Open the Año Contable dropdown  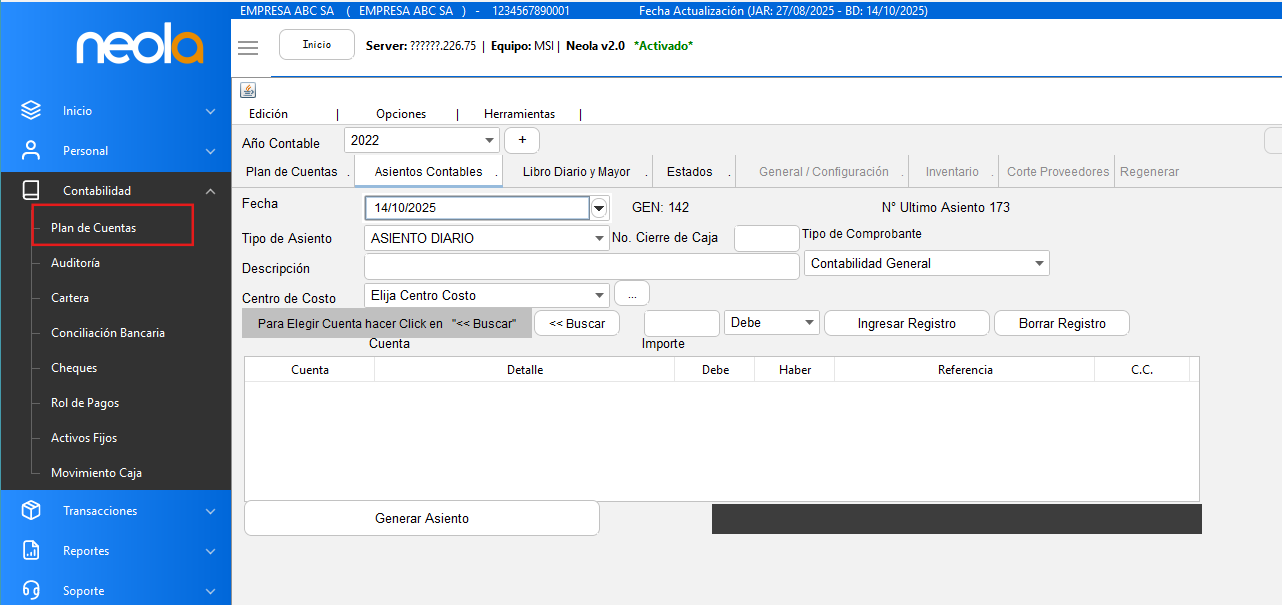489,141
